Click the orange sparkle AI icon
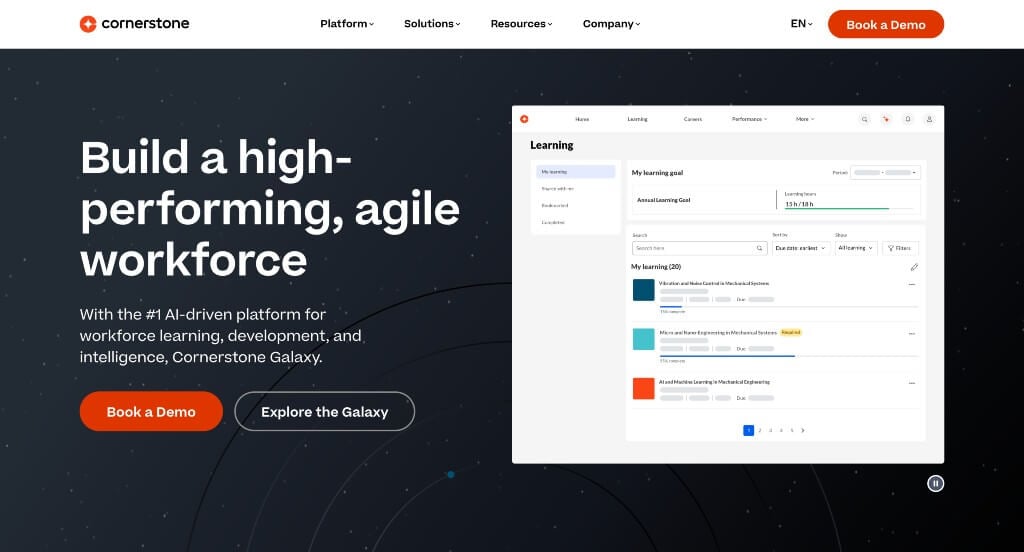 [886, 120]
